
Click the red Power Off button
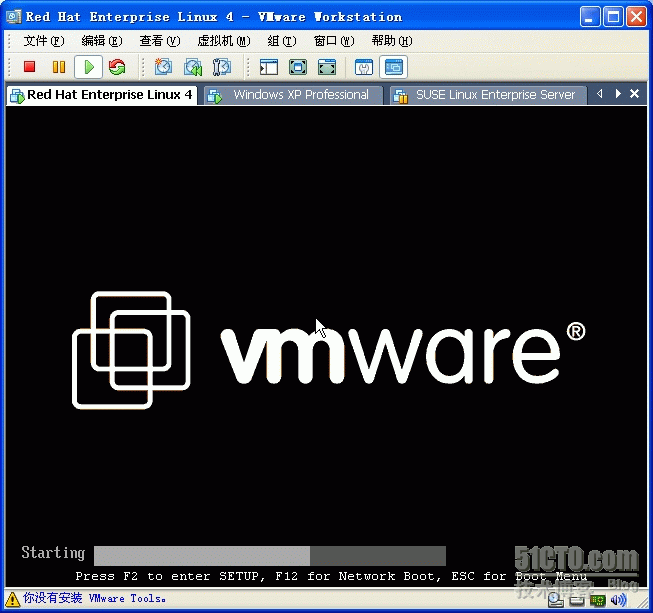pos(29,67)
